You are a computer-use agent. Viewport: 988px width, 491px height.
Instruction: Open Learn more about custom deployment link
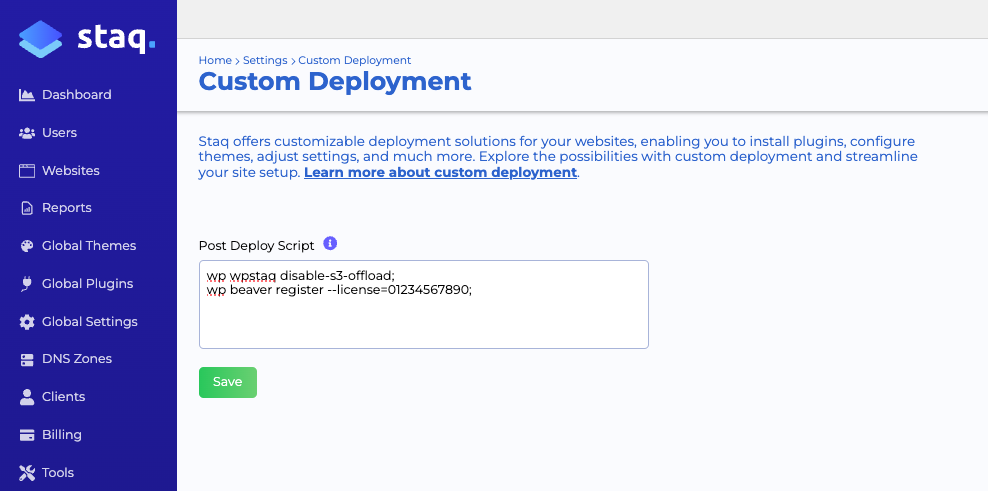coord(440,173)
